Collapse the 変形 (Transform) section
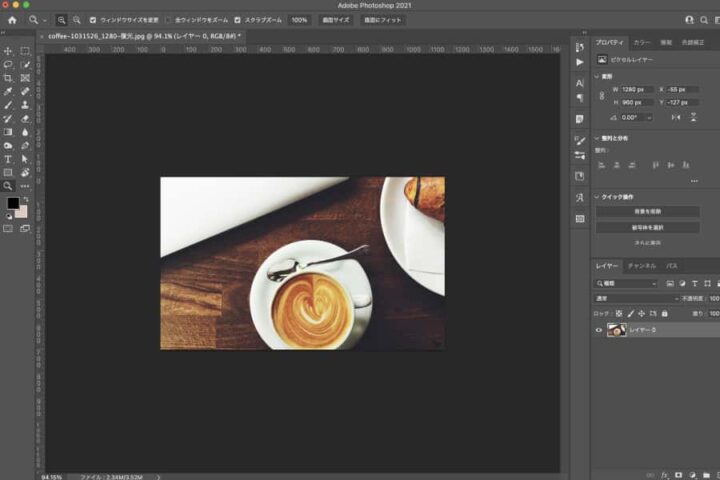The width and height of the screenshot is (720, 480). click(x=596, y=76)
